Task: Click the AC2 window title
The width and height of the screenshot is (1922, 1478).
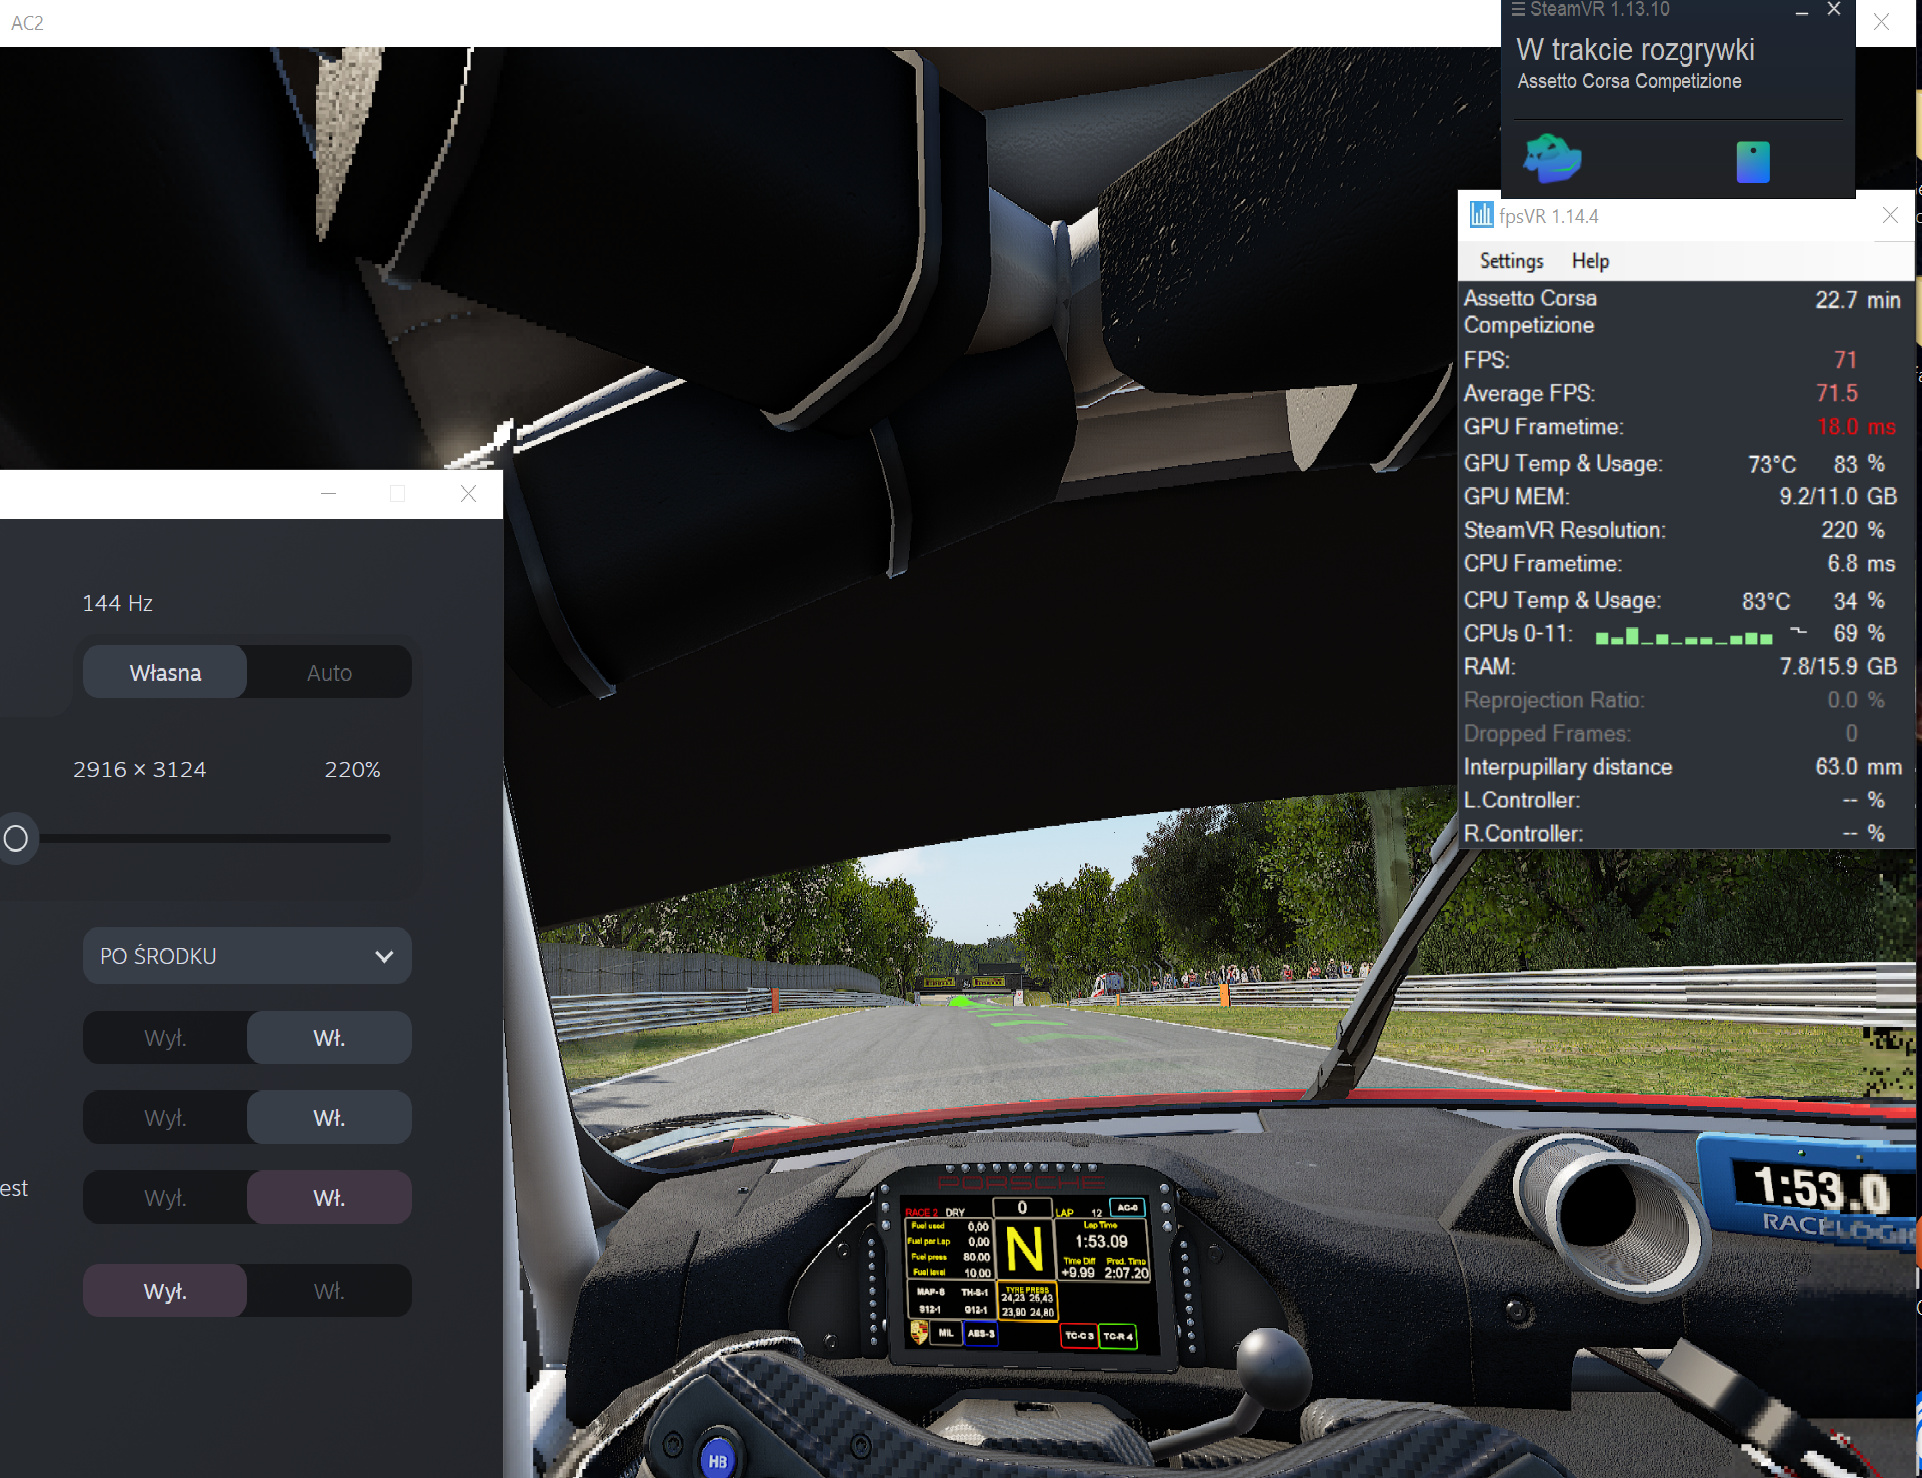Action: click(27, 23)
